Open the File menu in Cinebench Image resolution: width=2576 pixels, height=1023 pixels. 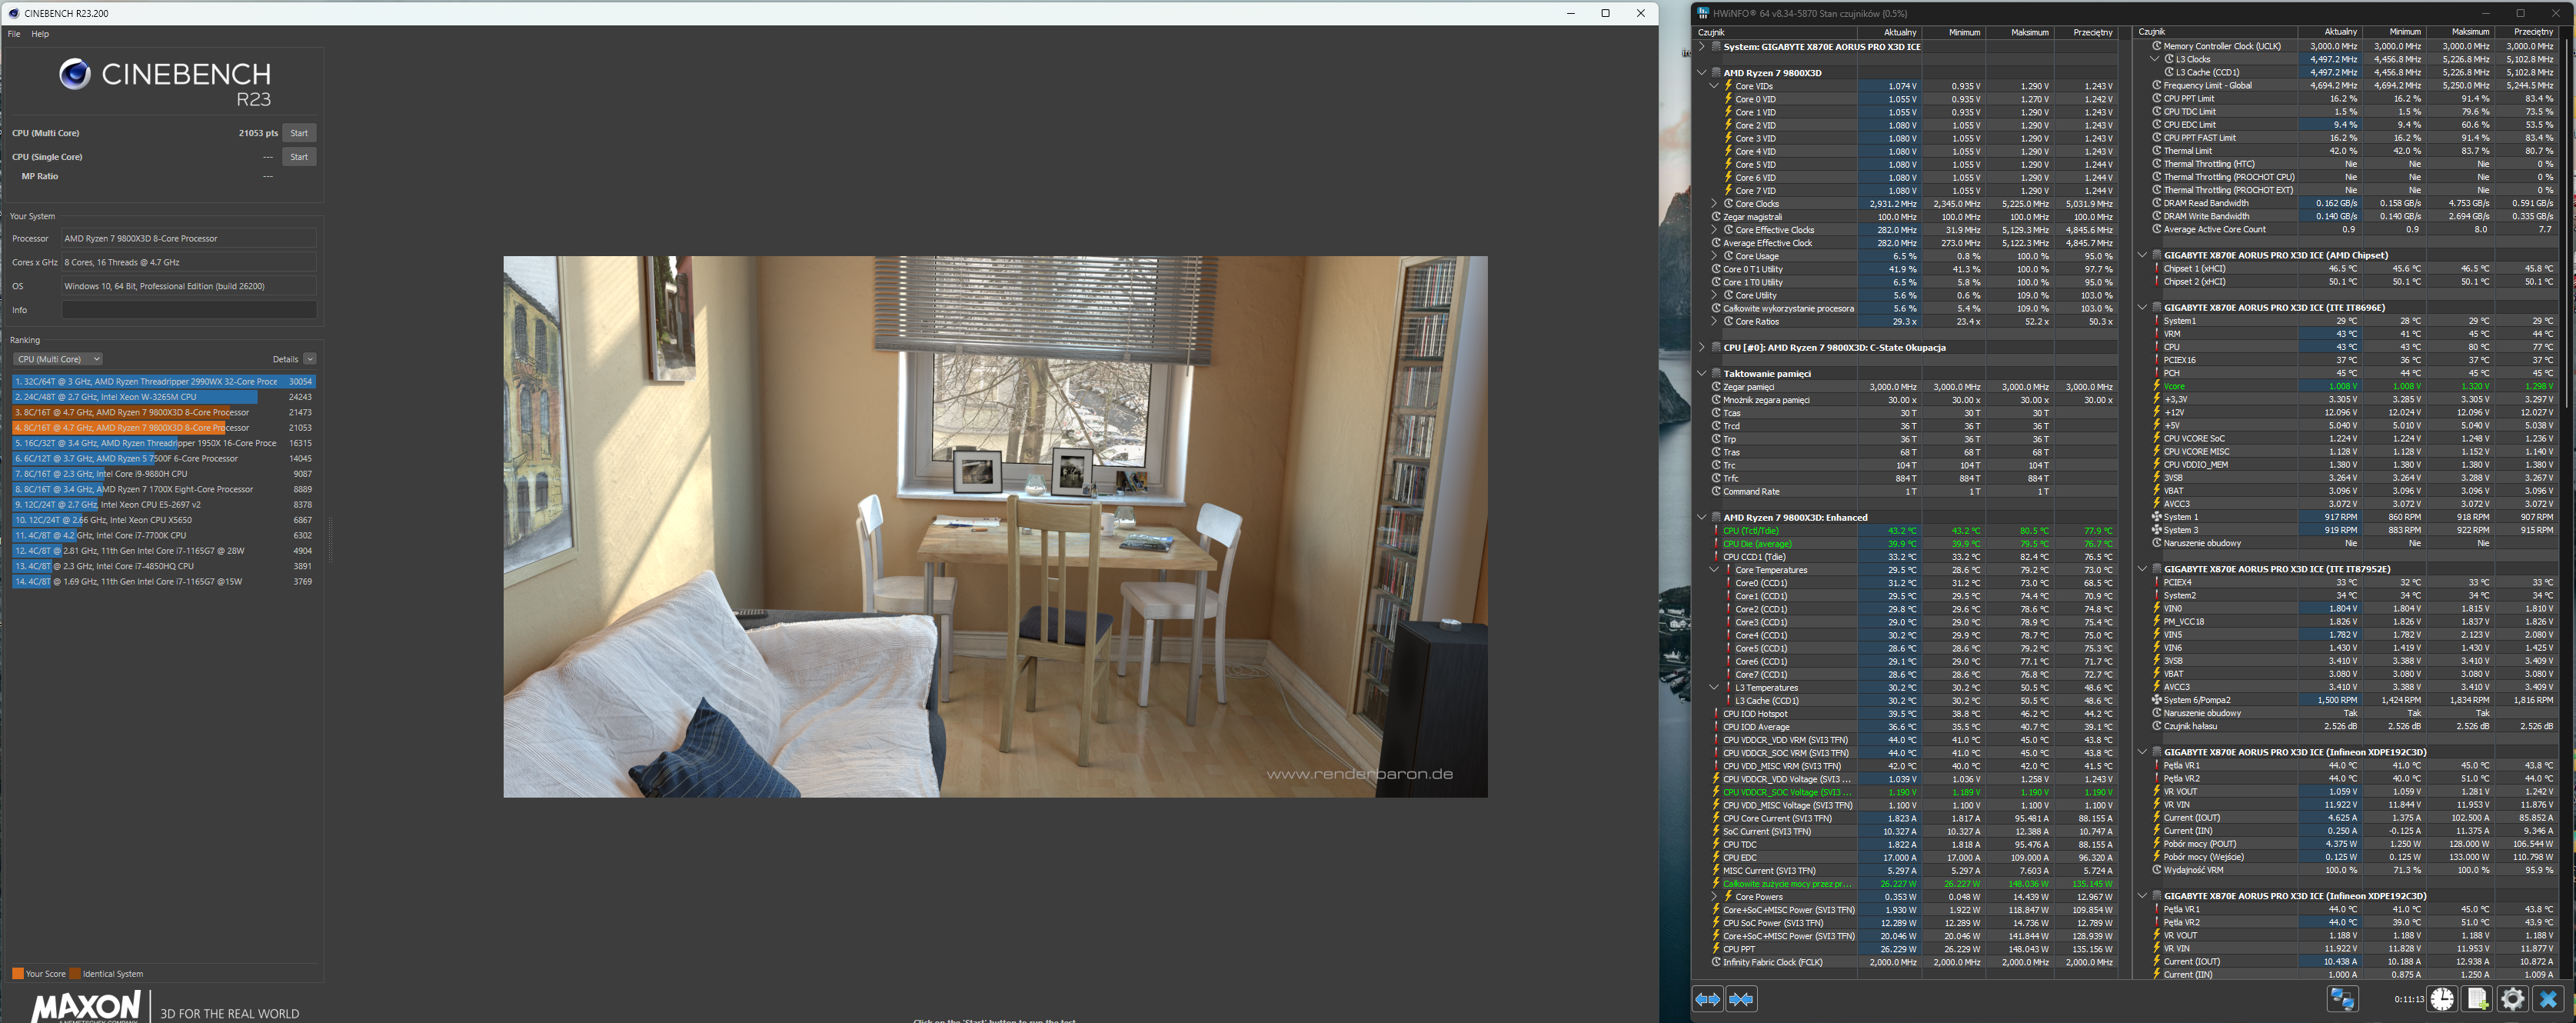(14, 34)
